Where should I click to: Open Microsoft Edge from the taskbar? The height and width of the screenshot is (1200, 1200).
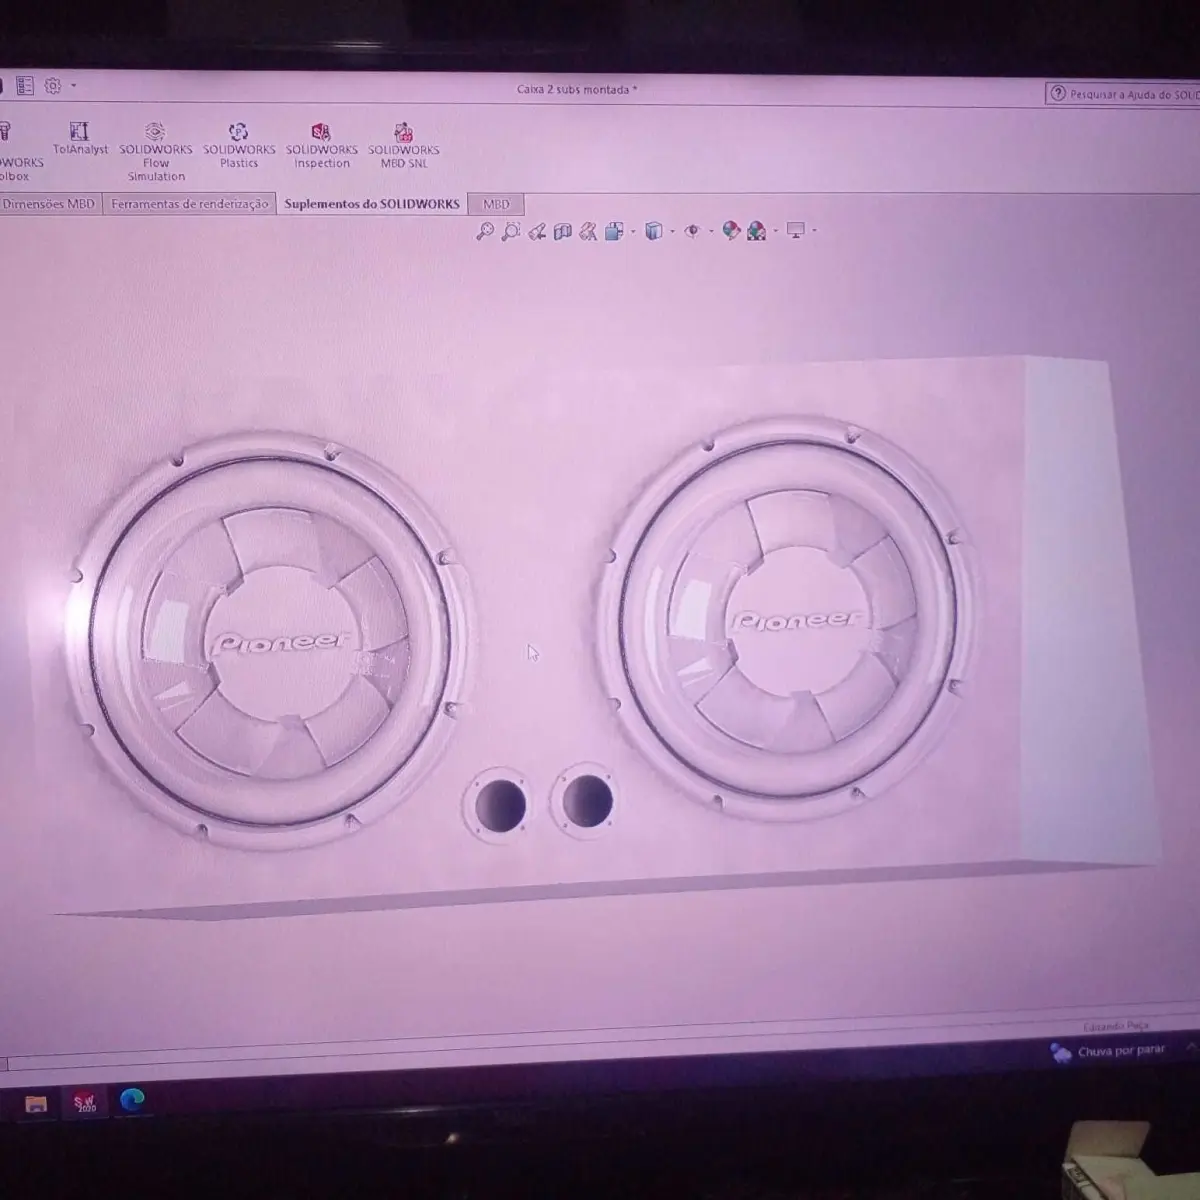pos(132,1100)
